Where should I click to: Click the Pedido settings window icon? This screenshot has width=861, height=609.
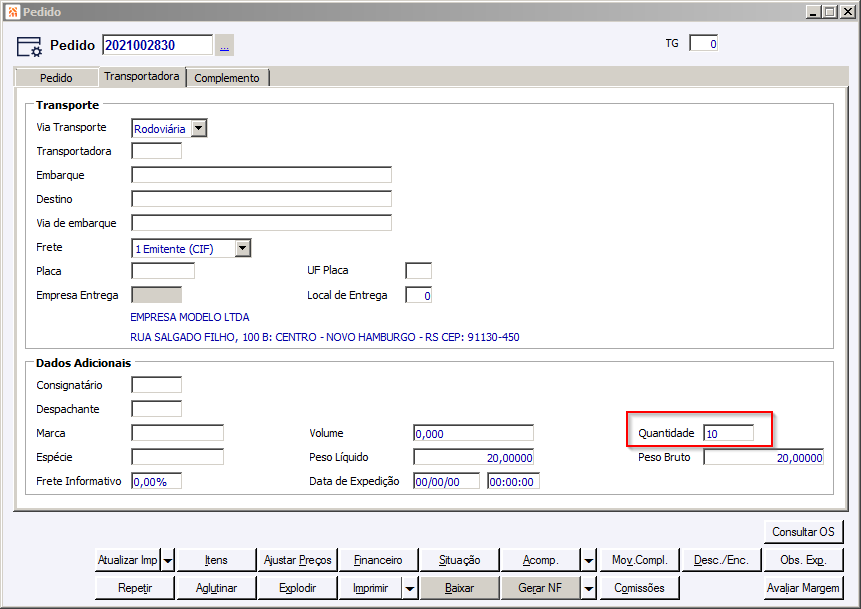(x=29, y=47)
